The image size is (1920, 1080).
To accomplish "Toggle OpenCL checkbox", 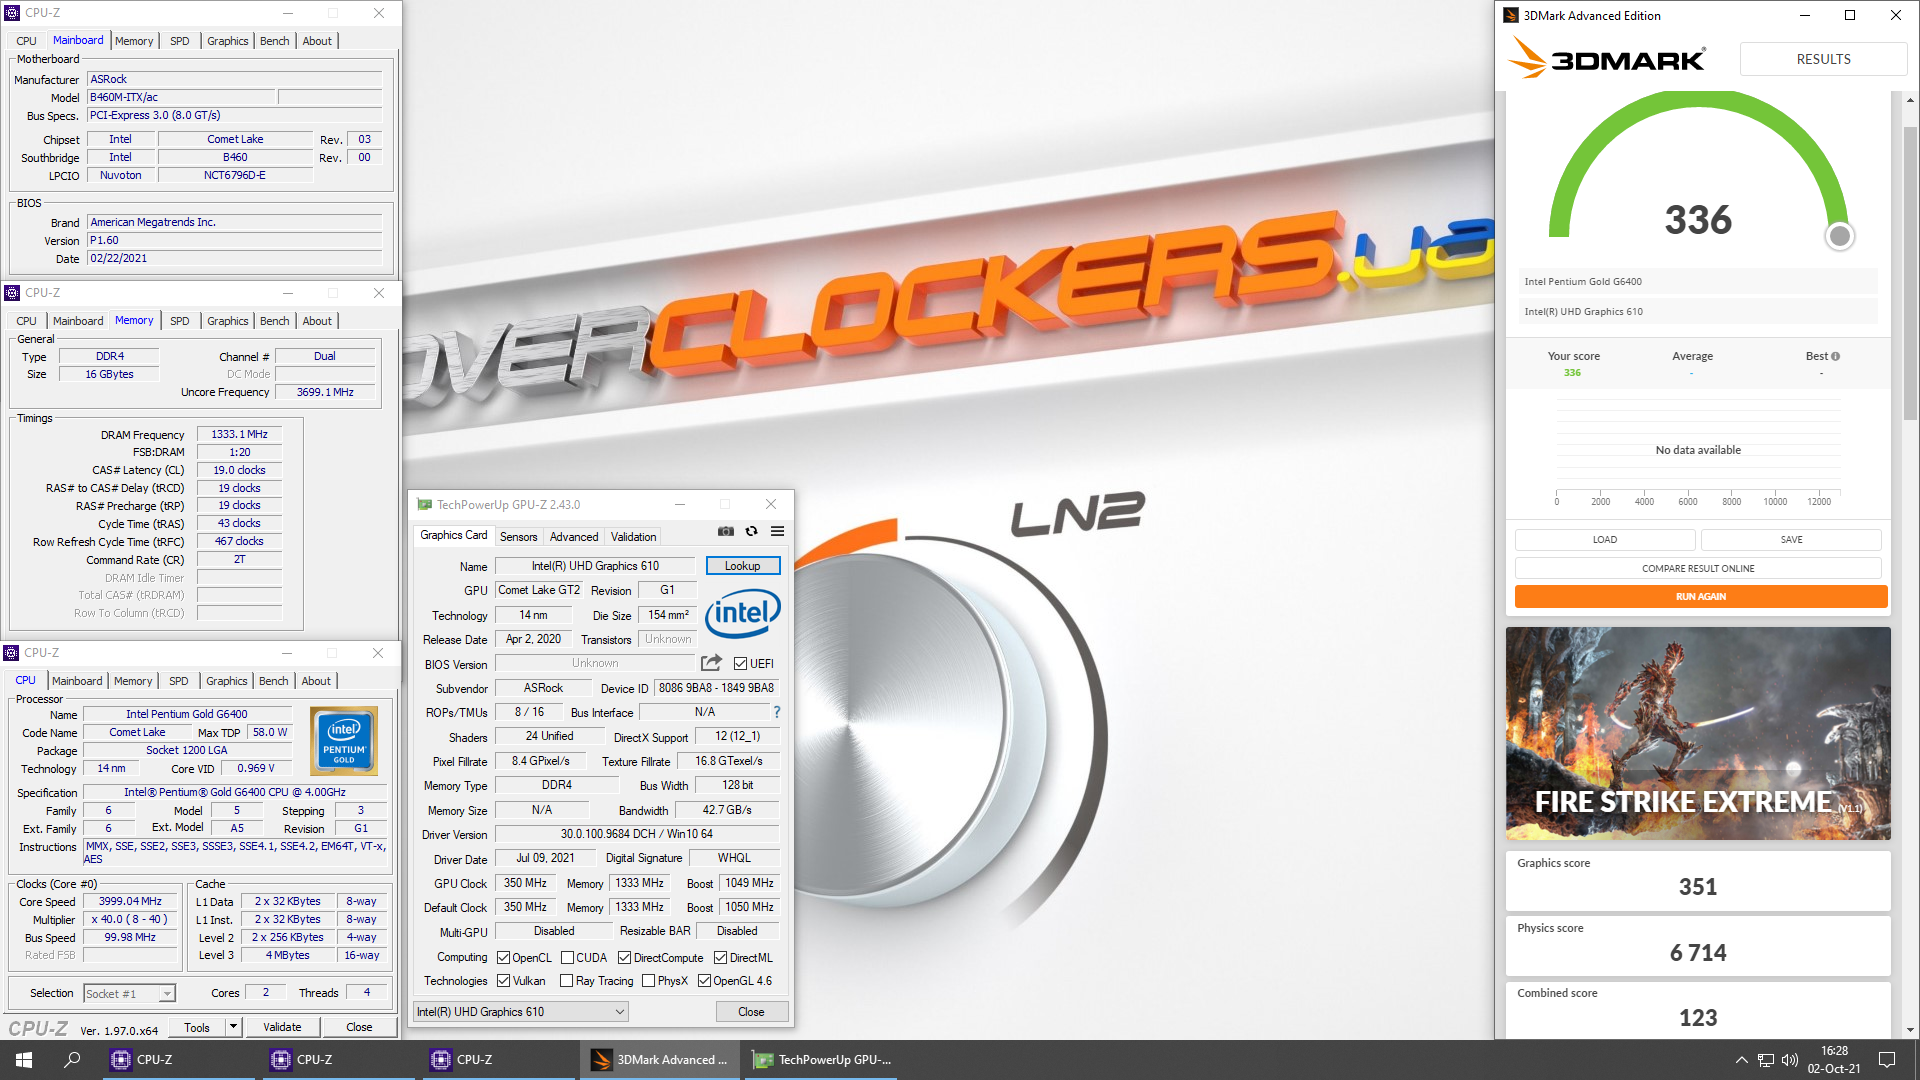I will [x=504, y=958].
